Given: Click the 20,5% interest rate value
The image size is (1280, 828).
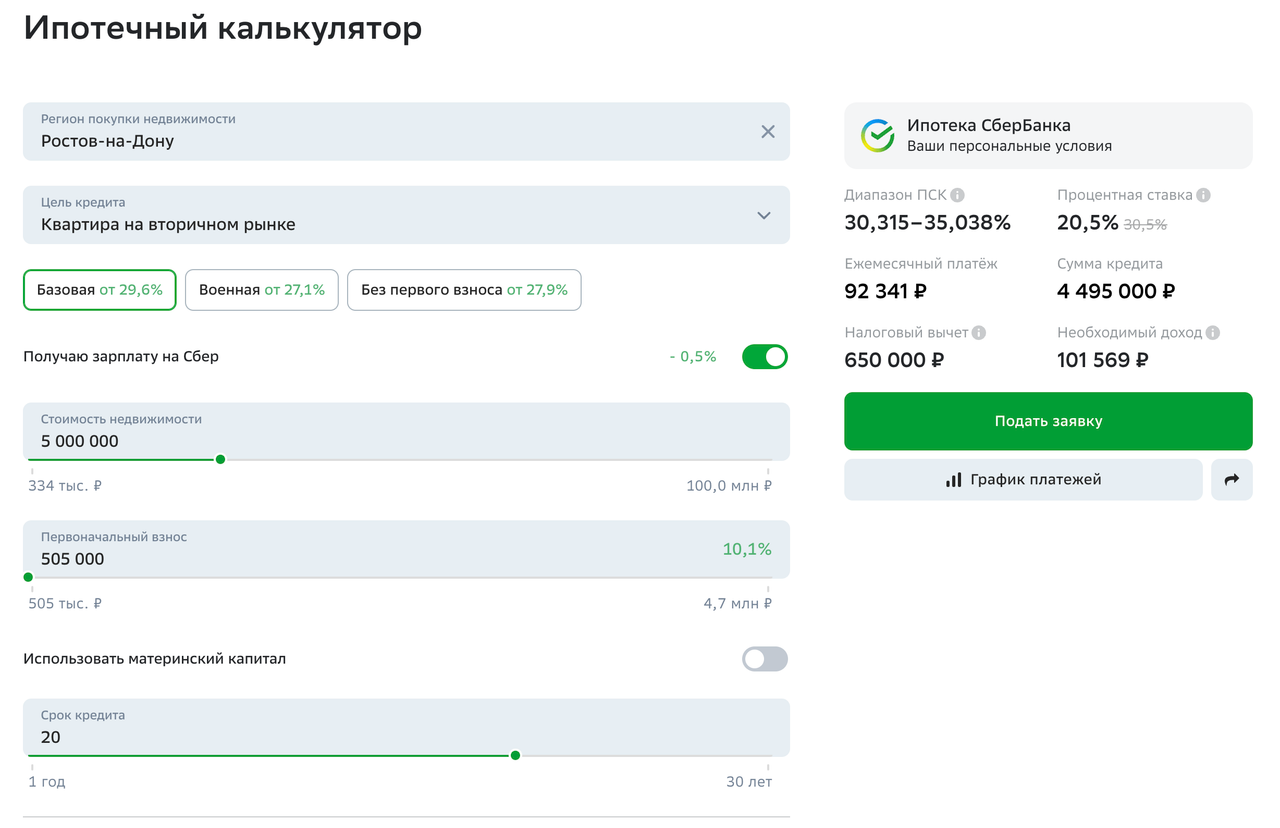Looking at the screenshot, I should [1087, 223].
